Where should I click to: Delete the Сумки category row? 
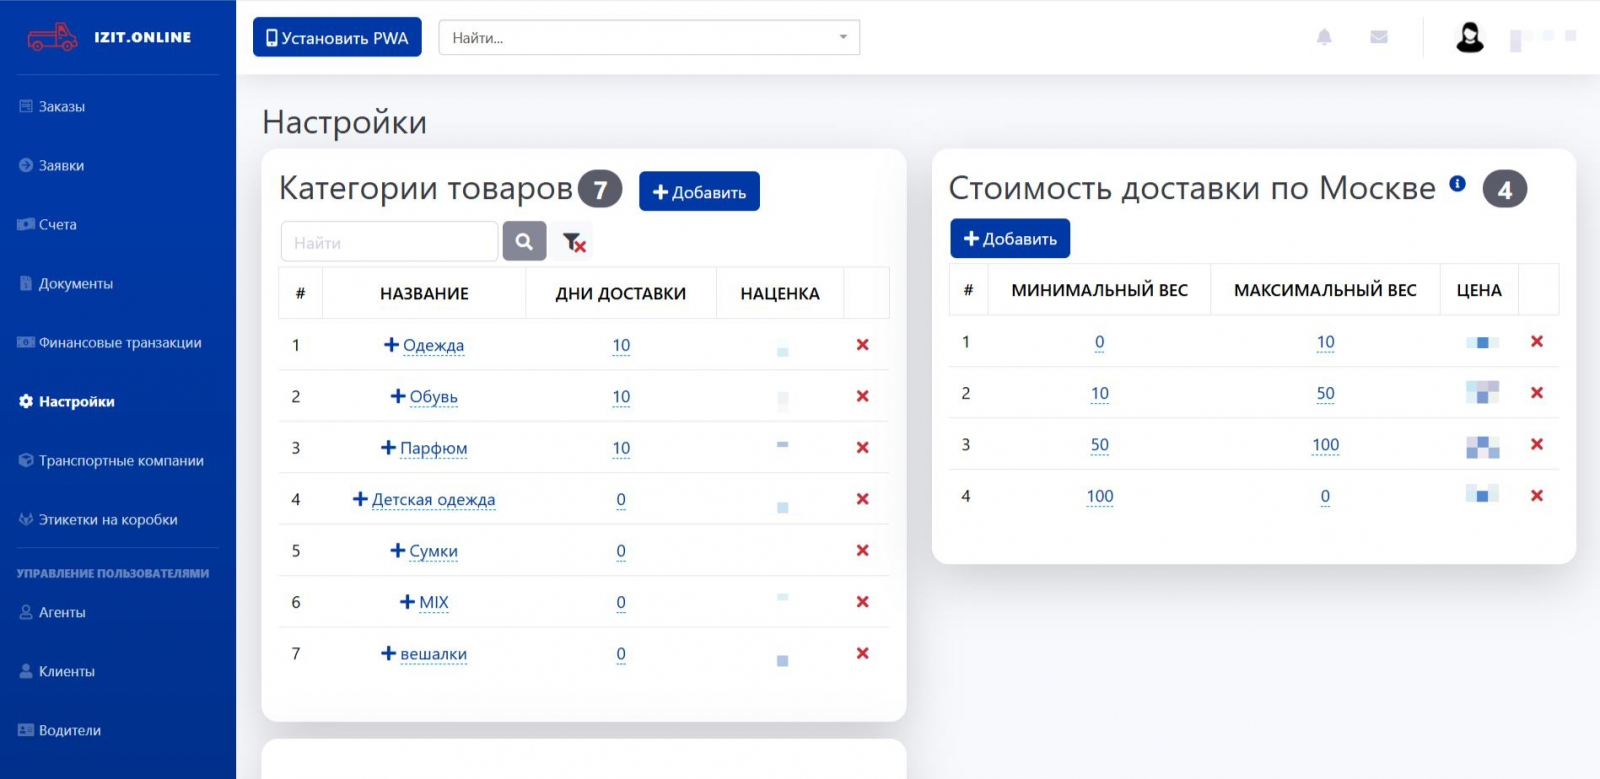[x=862, y=550]
